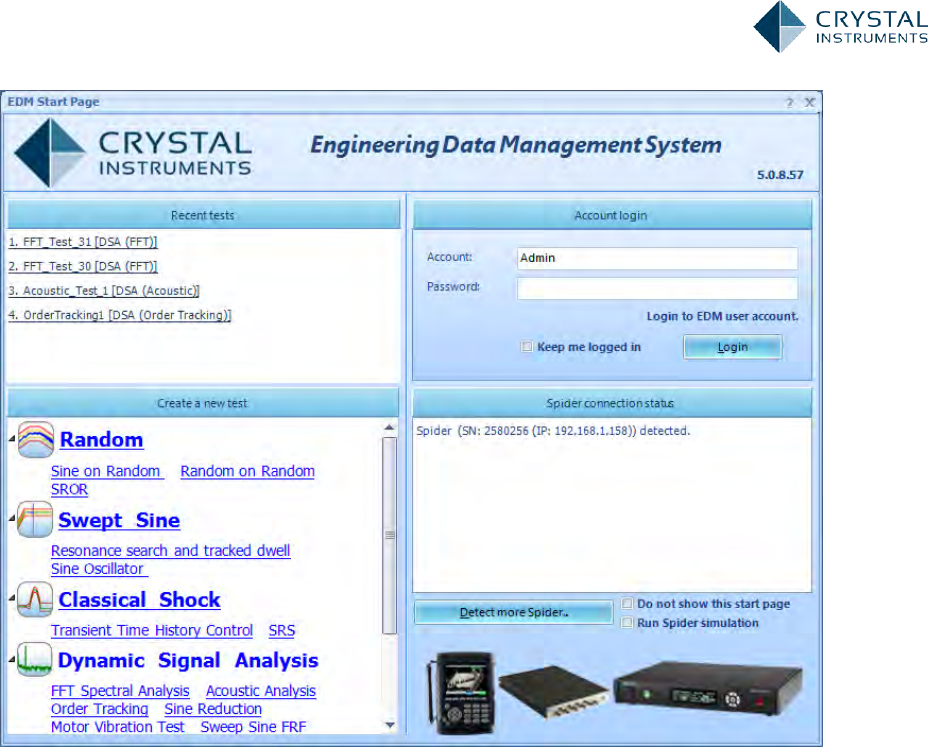Click the Create a new test header
The width and height of the screenshot is (928, 747).
[x=202, y=403]
